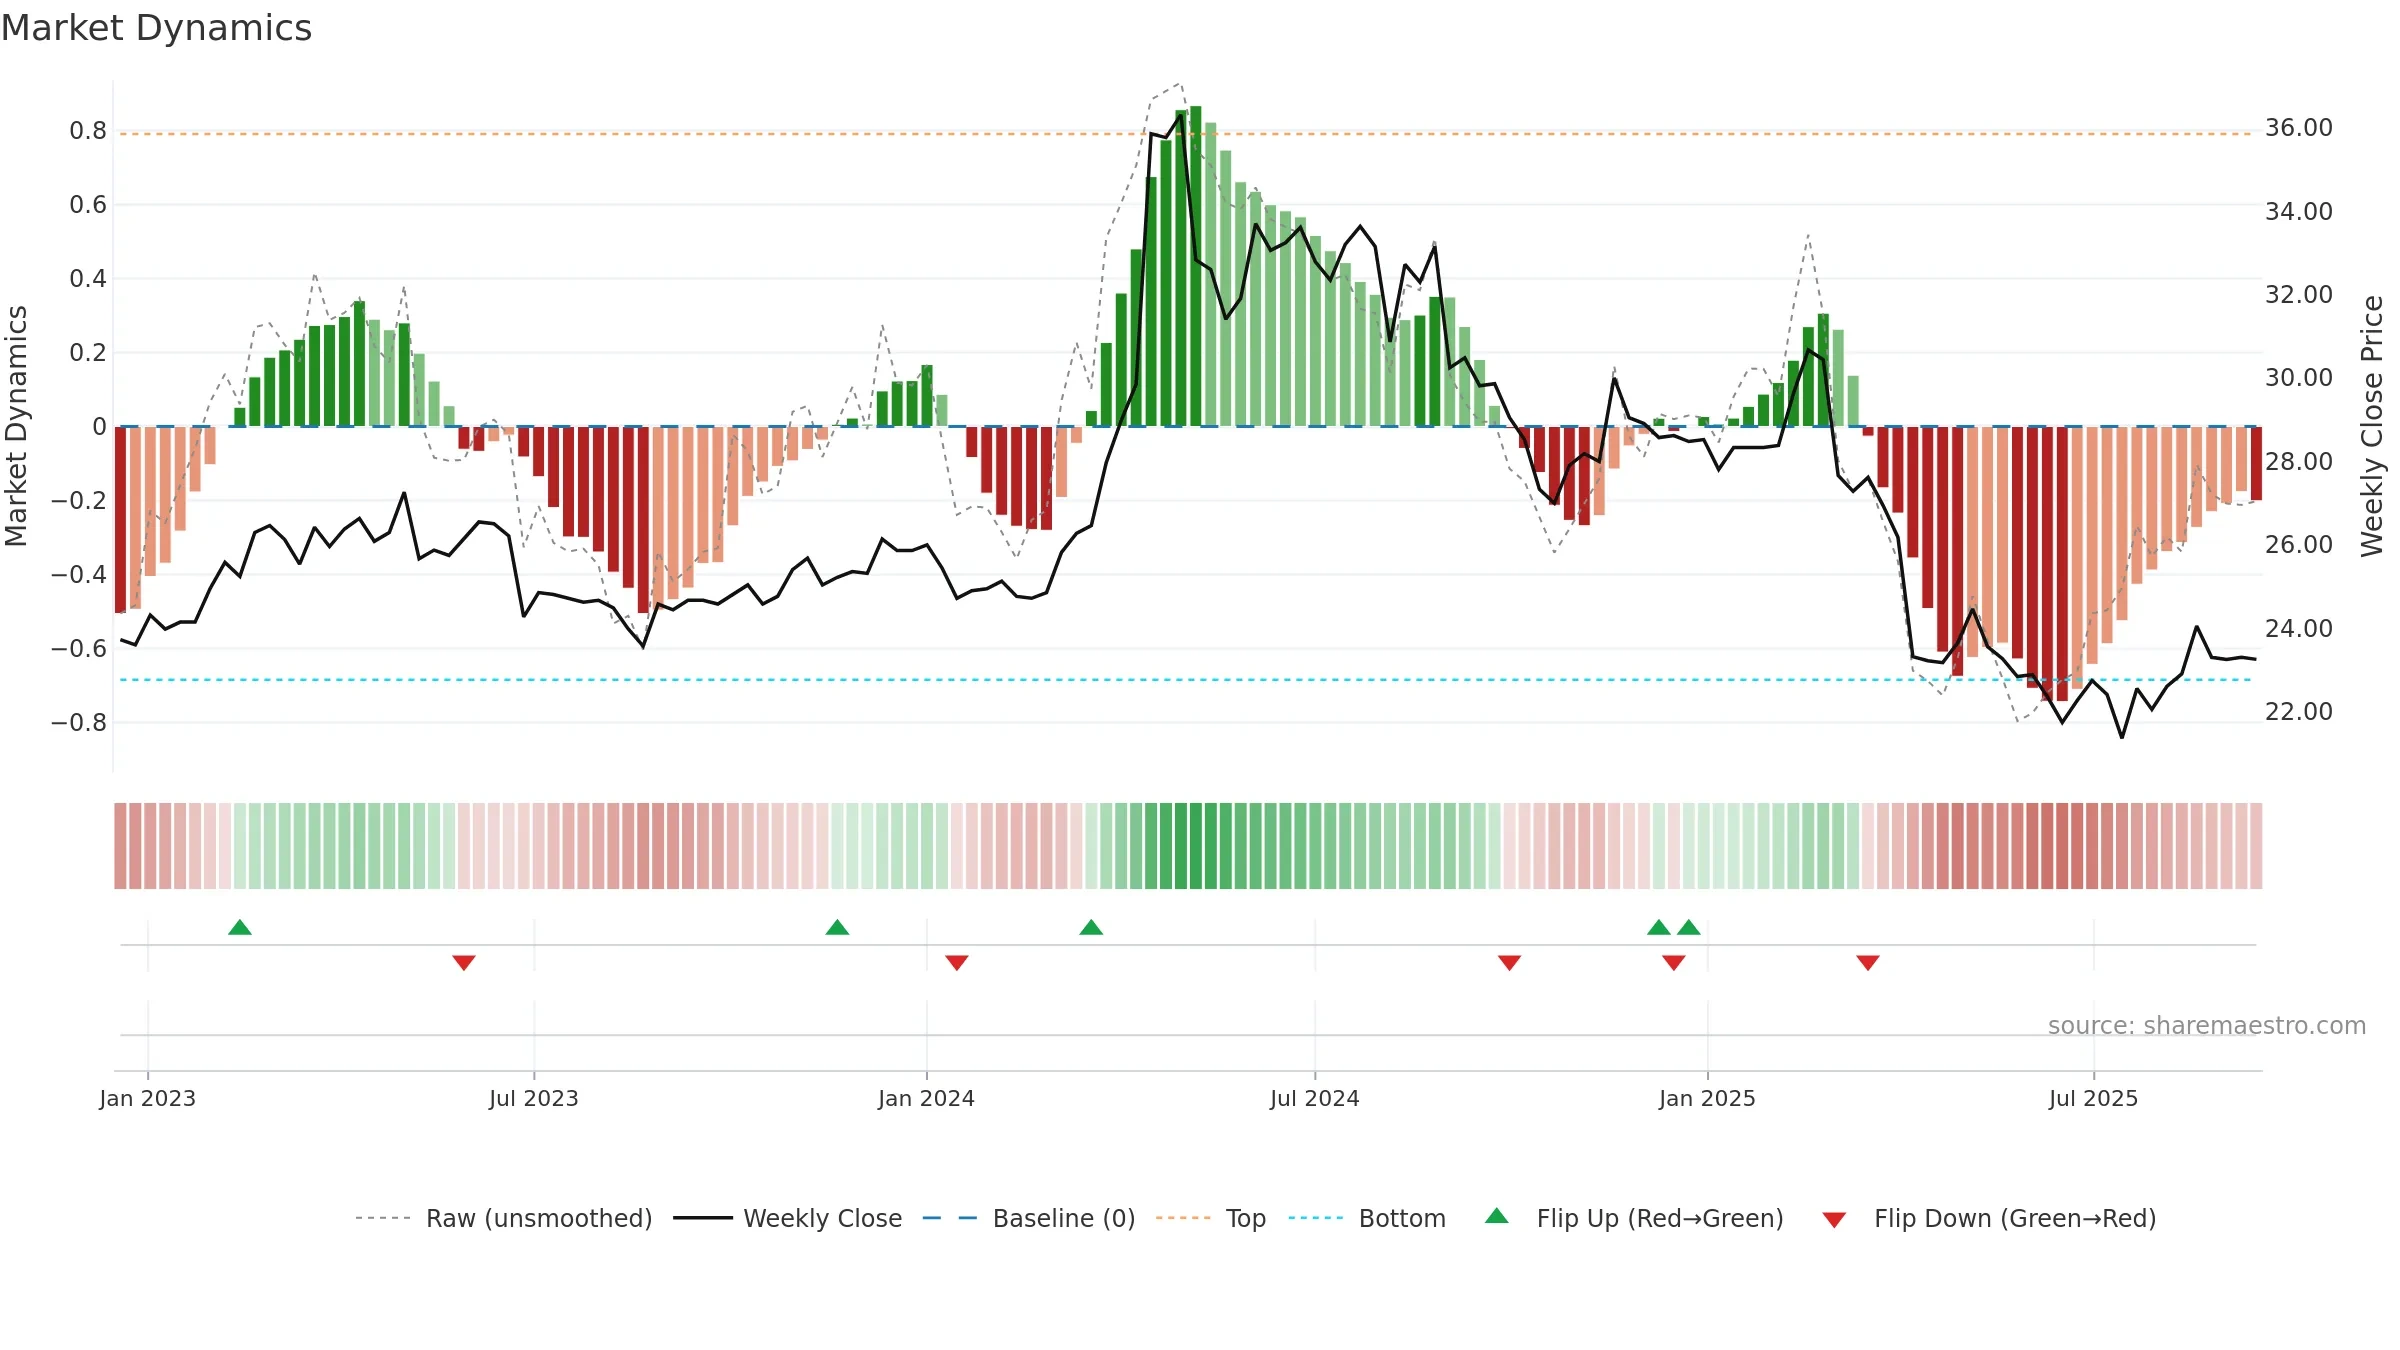This screenshot has width=2400, height=1350.
Task: Click red flip-down marker near December 2024
Action: pyautogui.click(x=1674, y=962)
